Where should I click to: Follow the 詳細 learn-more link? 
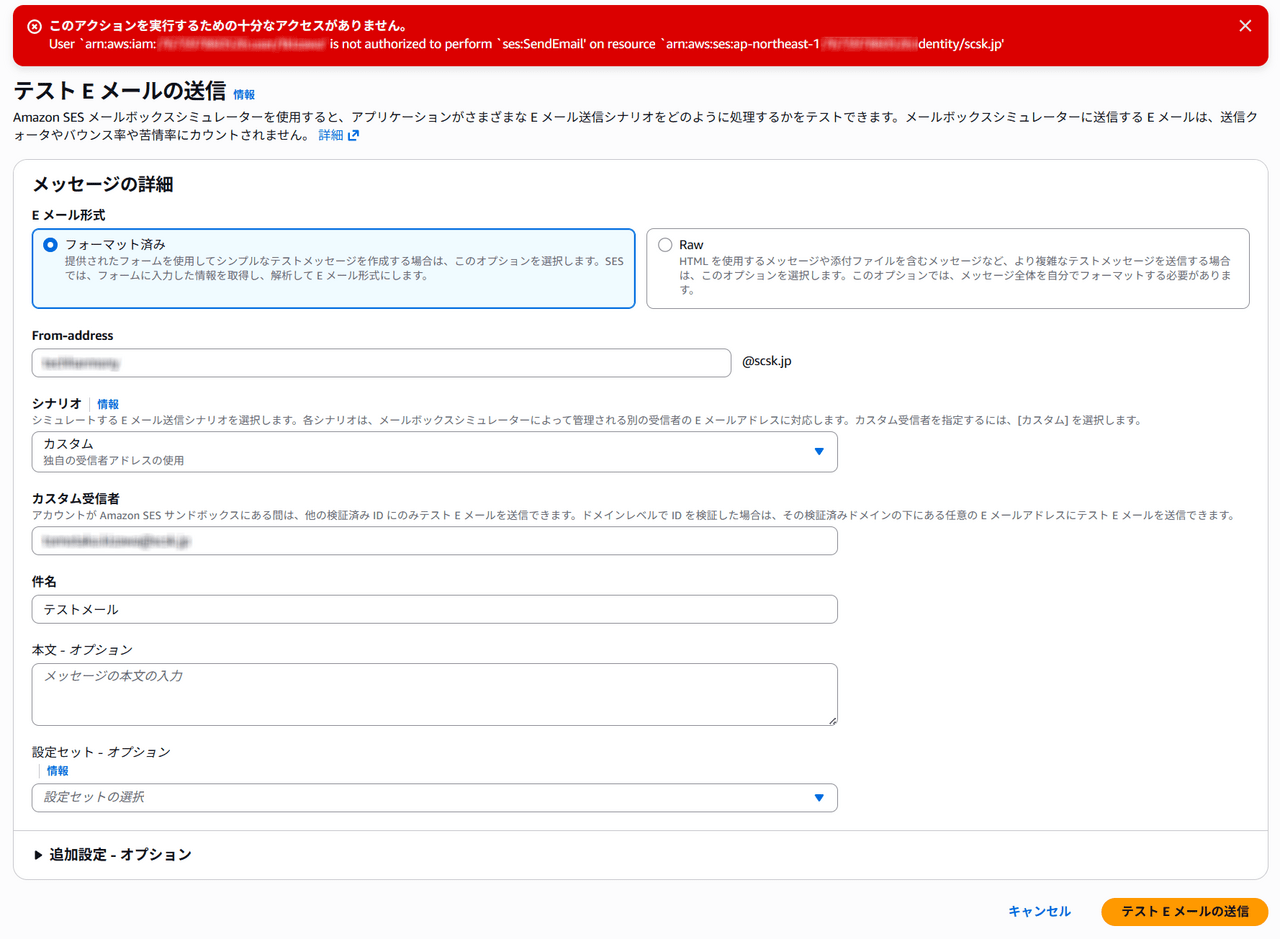(x=329, y=135)
